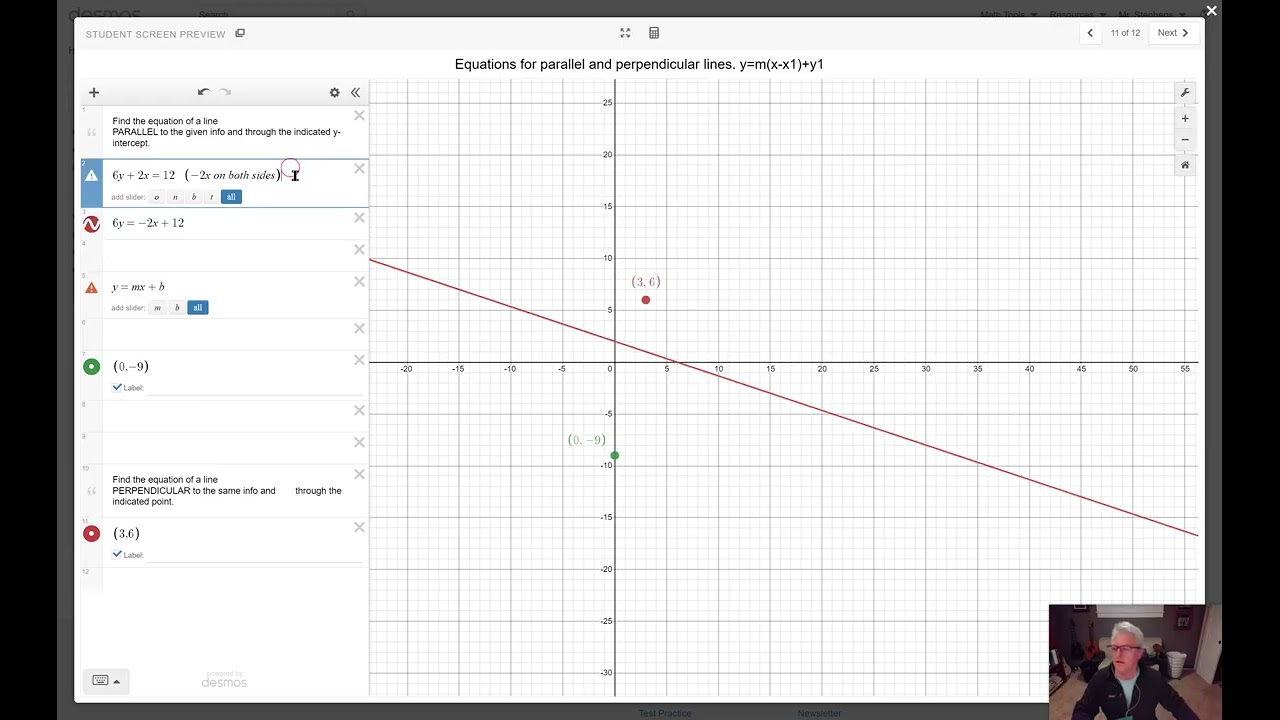Screen dimensions: 1280x720
Task: Open Graph Settings wrench
Action: tap(1185, 93)
